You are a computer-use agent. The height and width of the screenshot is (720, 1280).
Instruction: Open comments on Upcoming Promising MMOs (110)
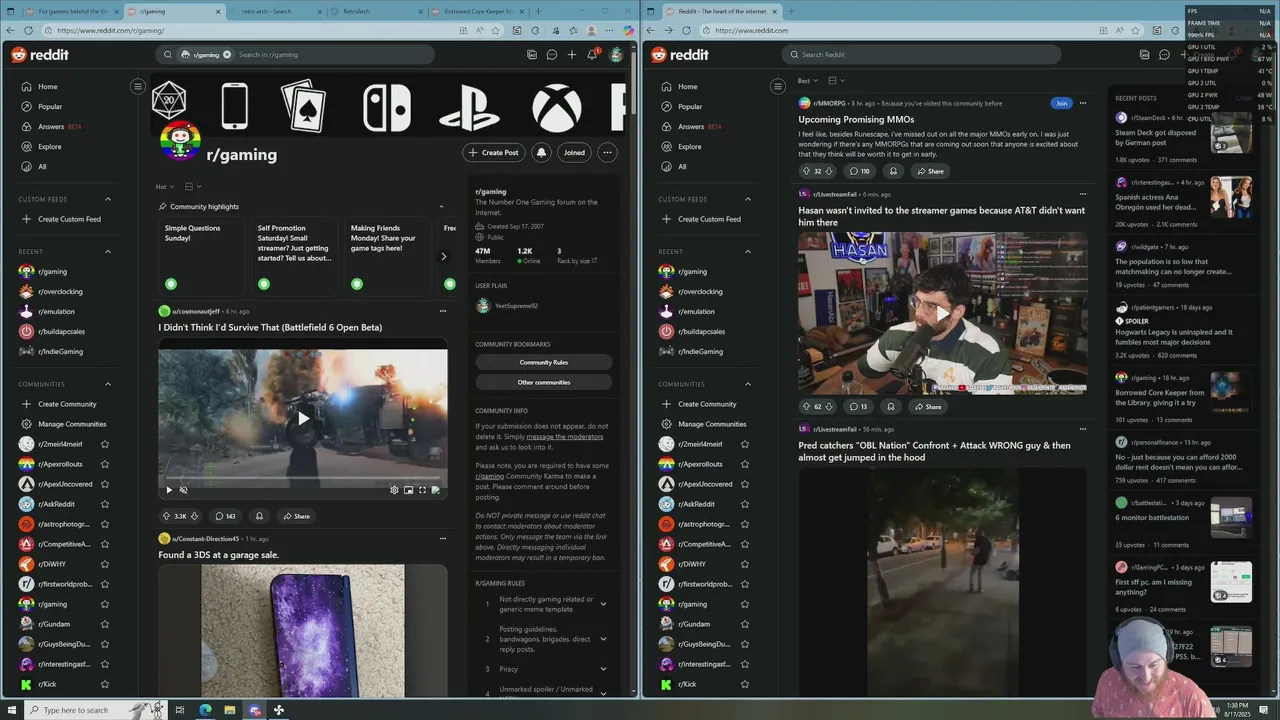coord(859,171)
